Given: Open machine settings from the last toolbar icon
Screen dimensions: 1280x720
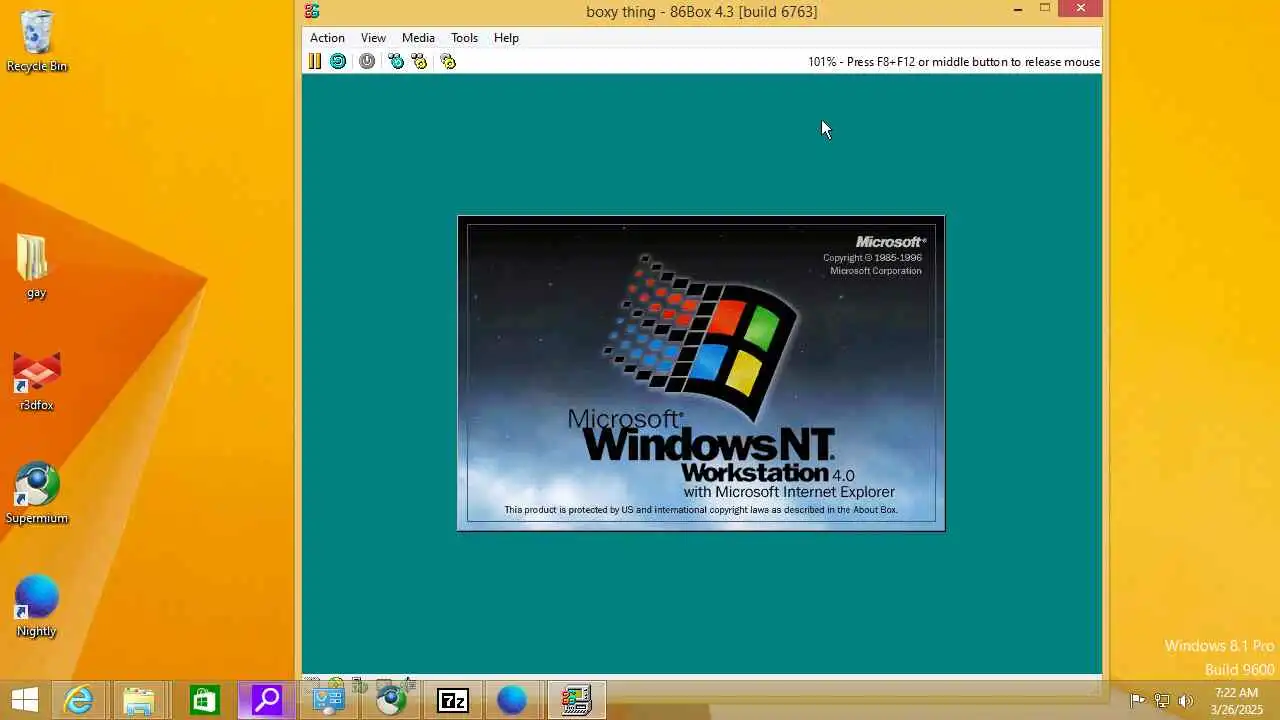Looking at the screenshot, I should (448, 61).
